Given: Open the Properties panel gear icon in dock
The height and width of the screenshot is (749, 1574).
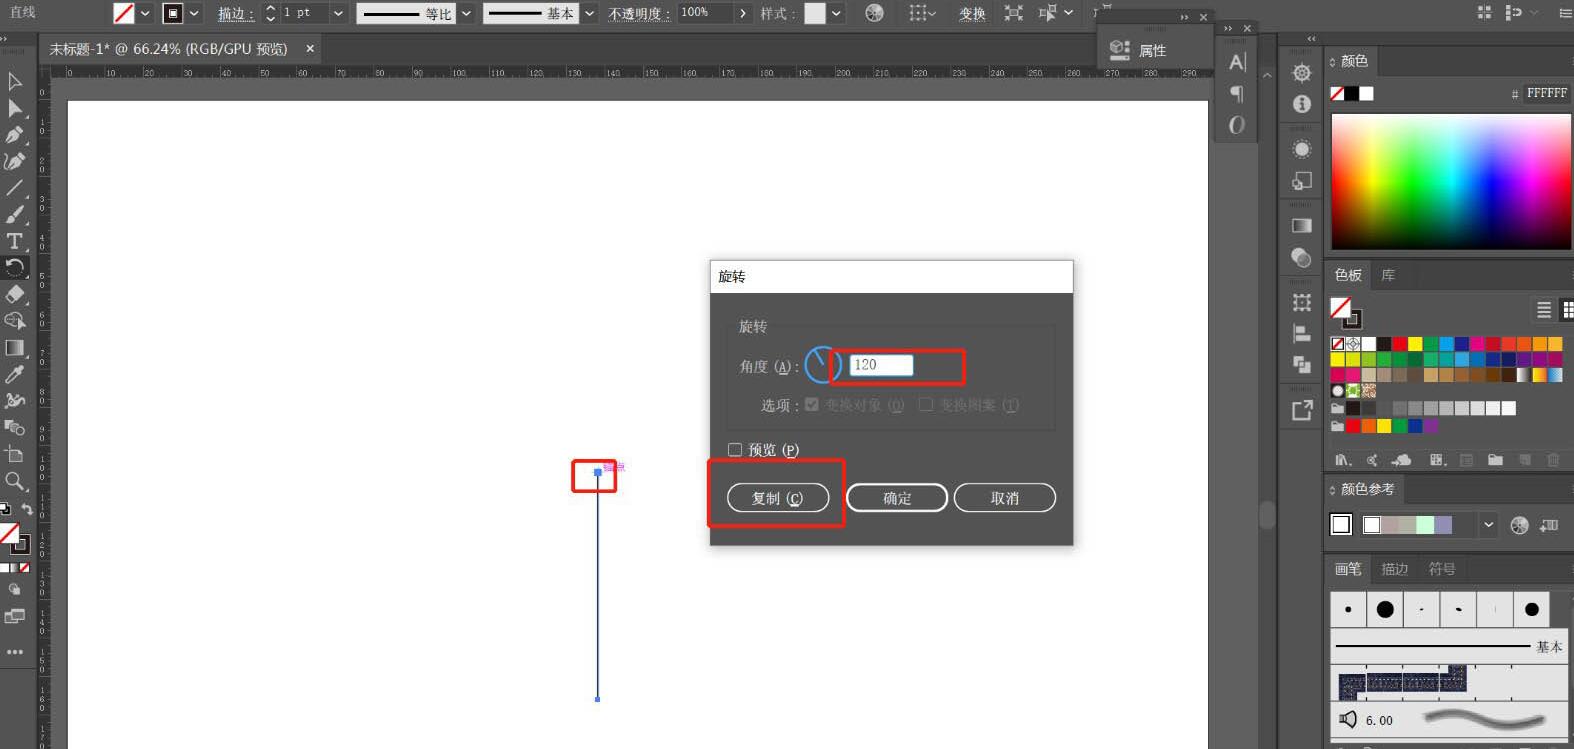Looking at the screenshot, I should 1301,73.
